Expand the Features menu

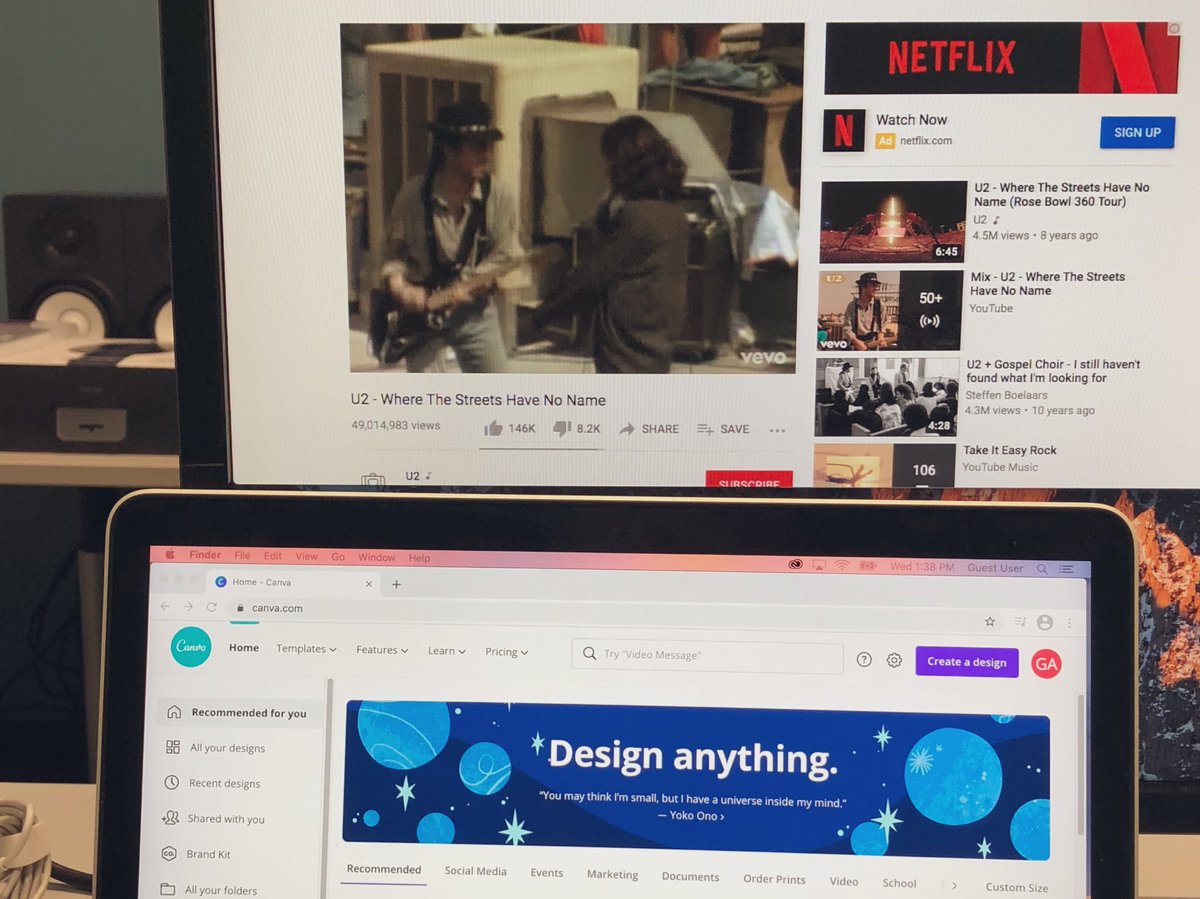(x=381, y=650)
